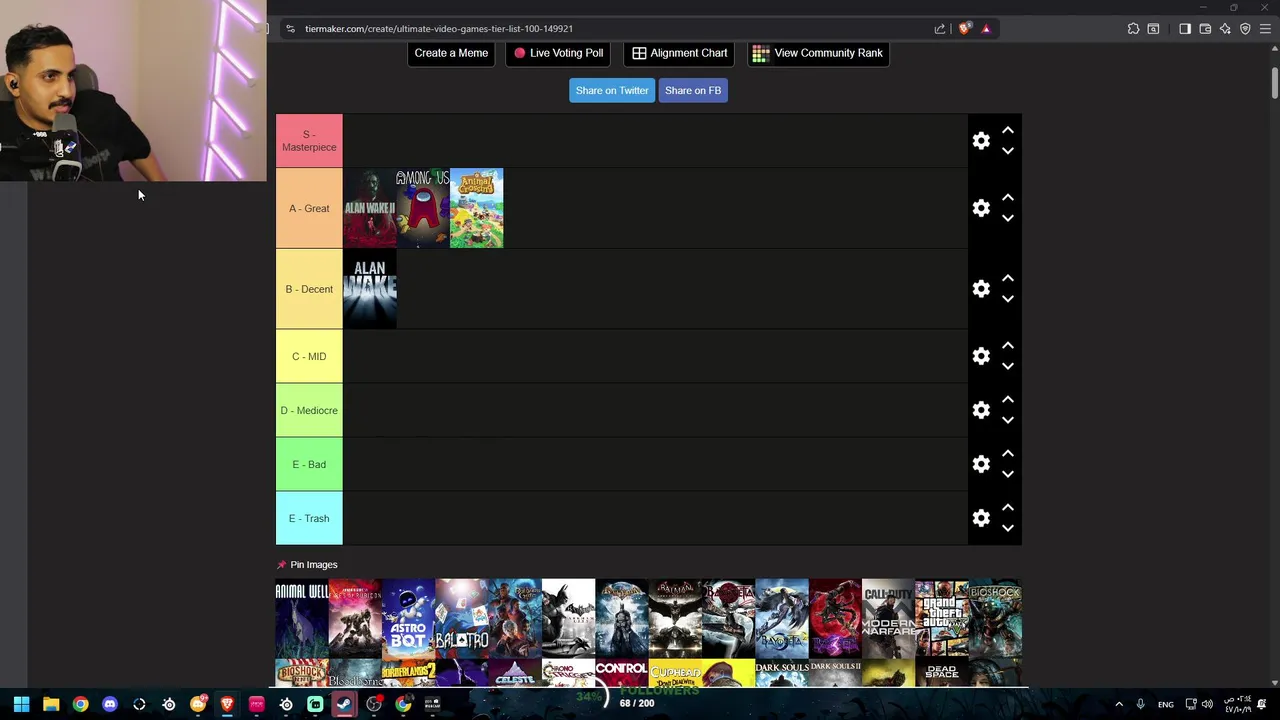Select Among Us image in A tier
1280x720 pixels.
[423, 208]
